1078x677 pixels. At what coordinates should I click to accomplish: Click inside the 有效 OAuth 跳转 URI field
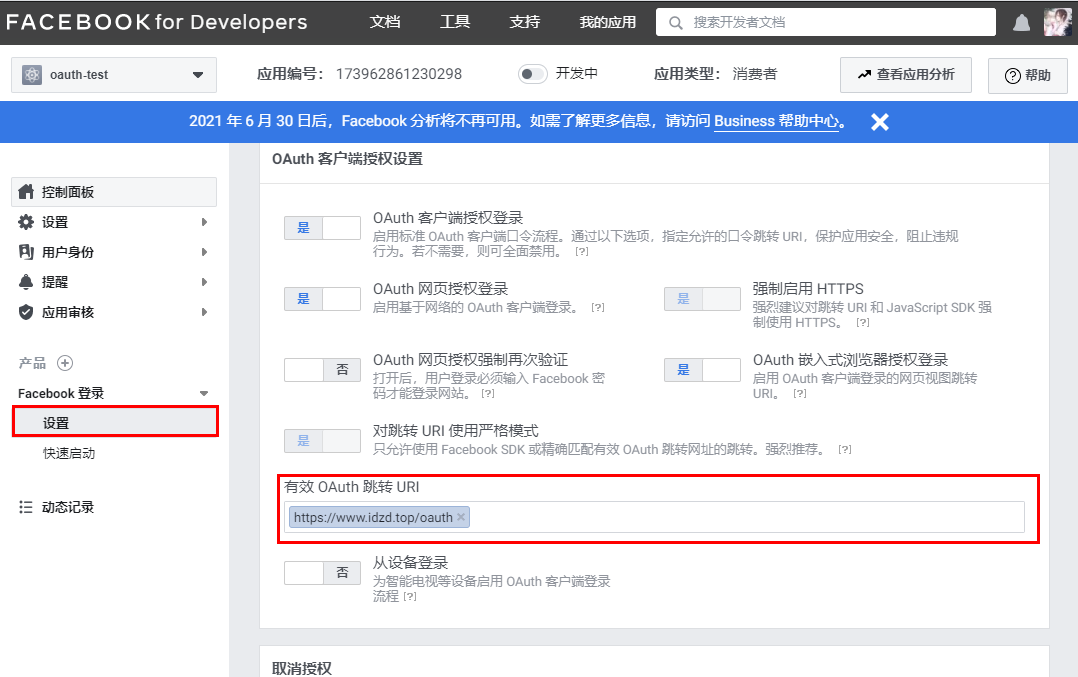click(x=654, y=517)
